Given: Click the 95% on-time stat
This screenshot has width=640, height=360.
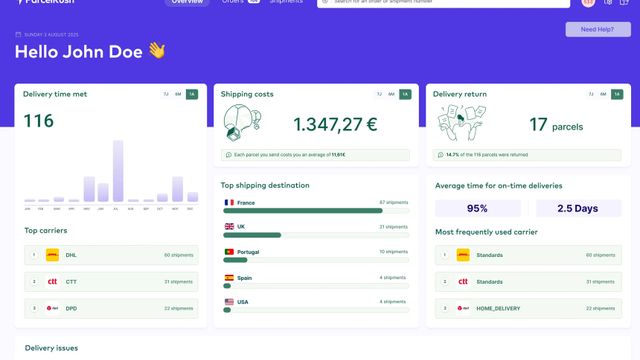Looking at the screenshot, I should click(478, 209).
